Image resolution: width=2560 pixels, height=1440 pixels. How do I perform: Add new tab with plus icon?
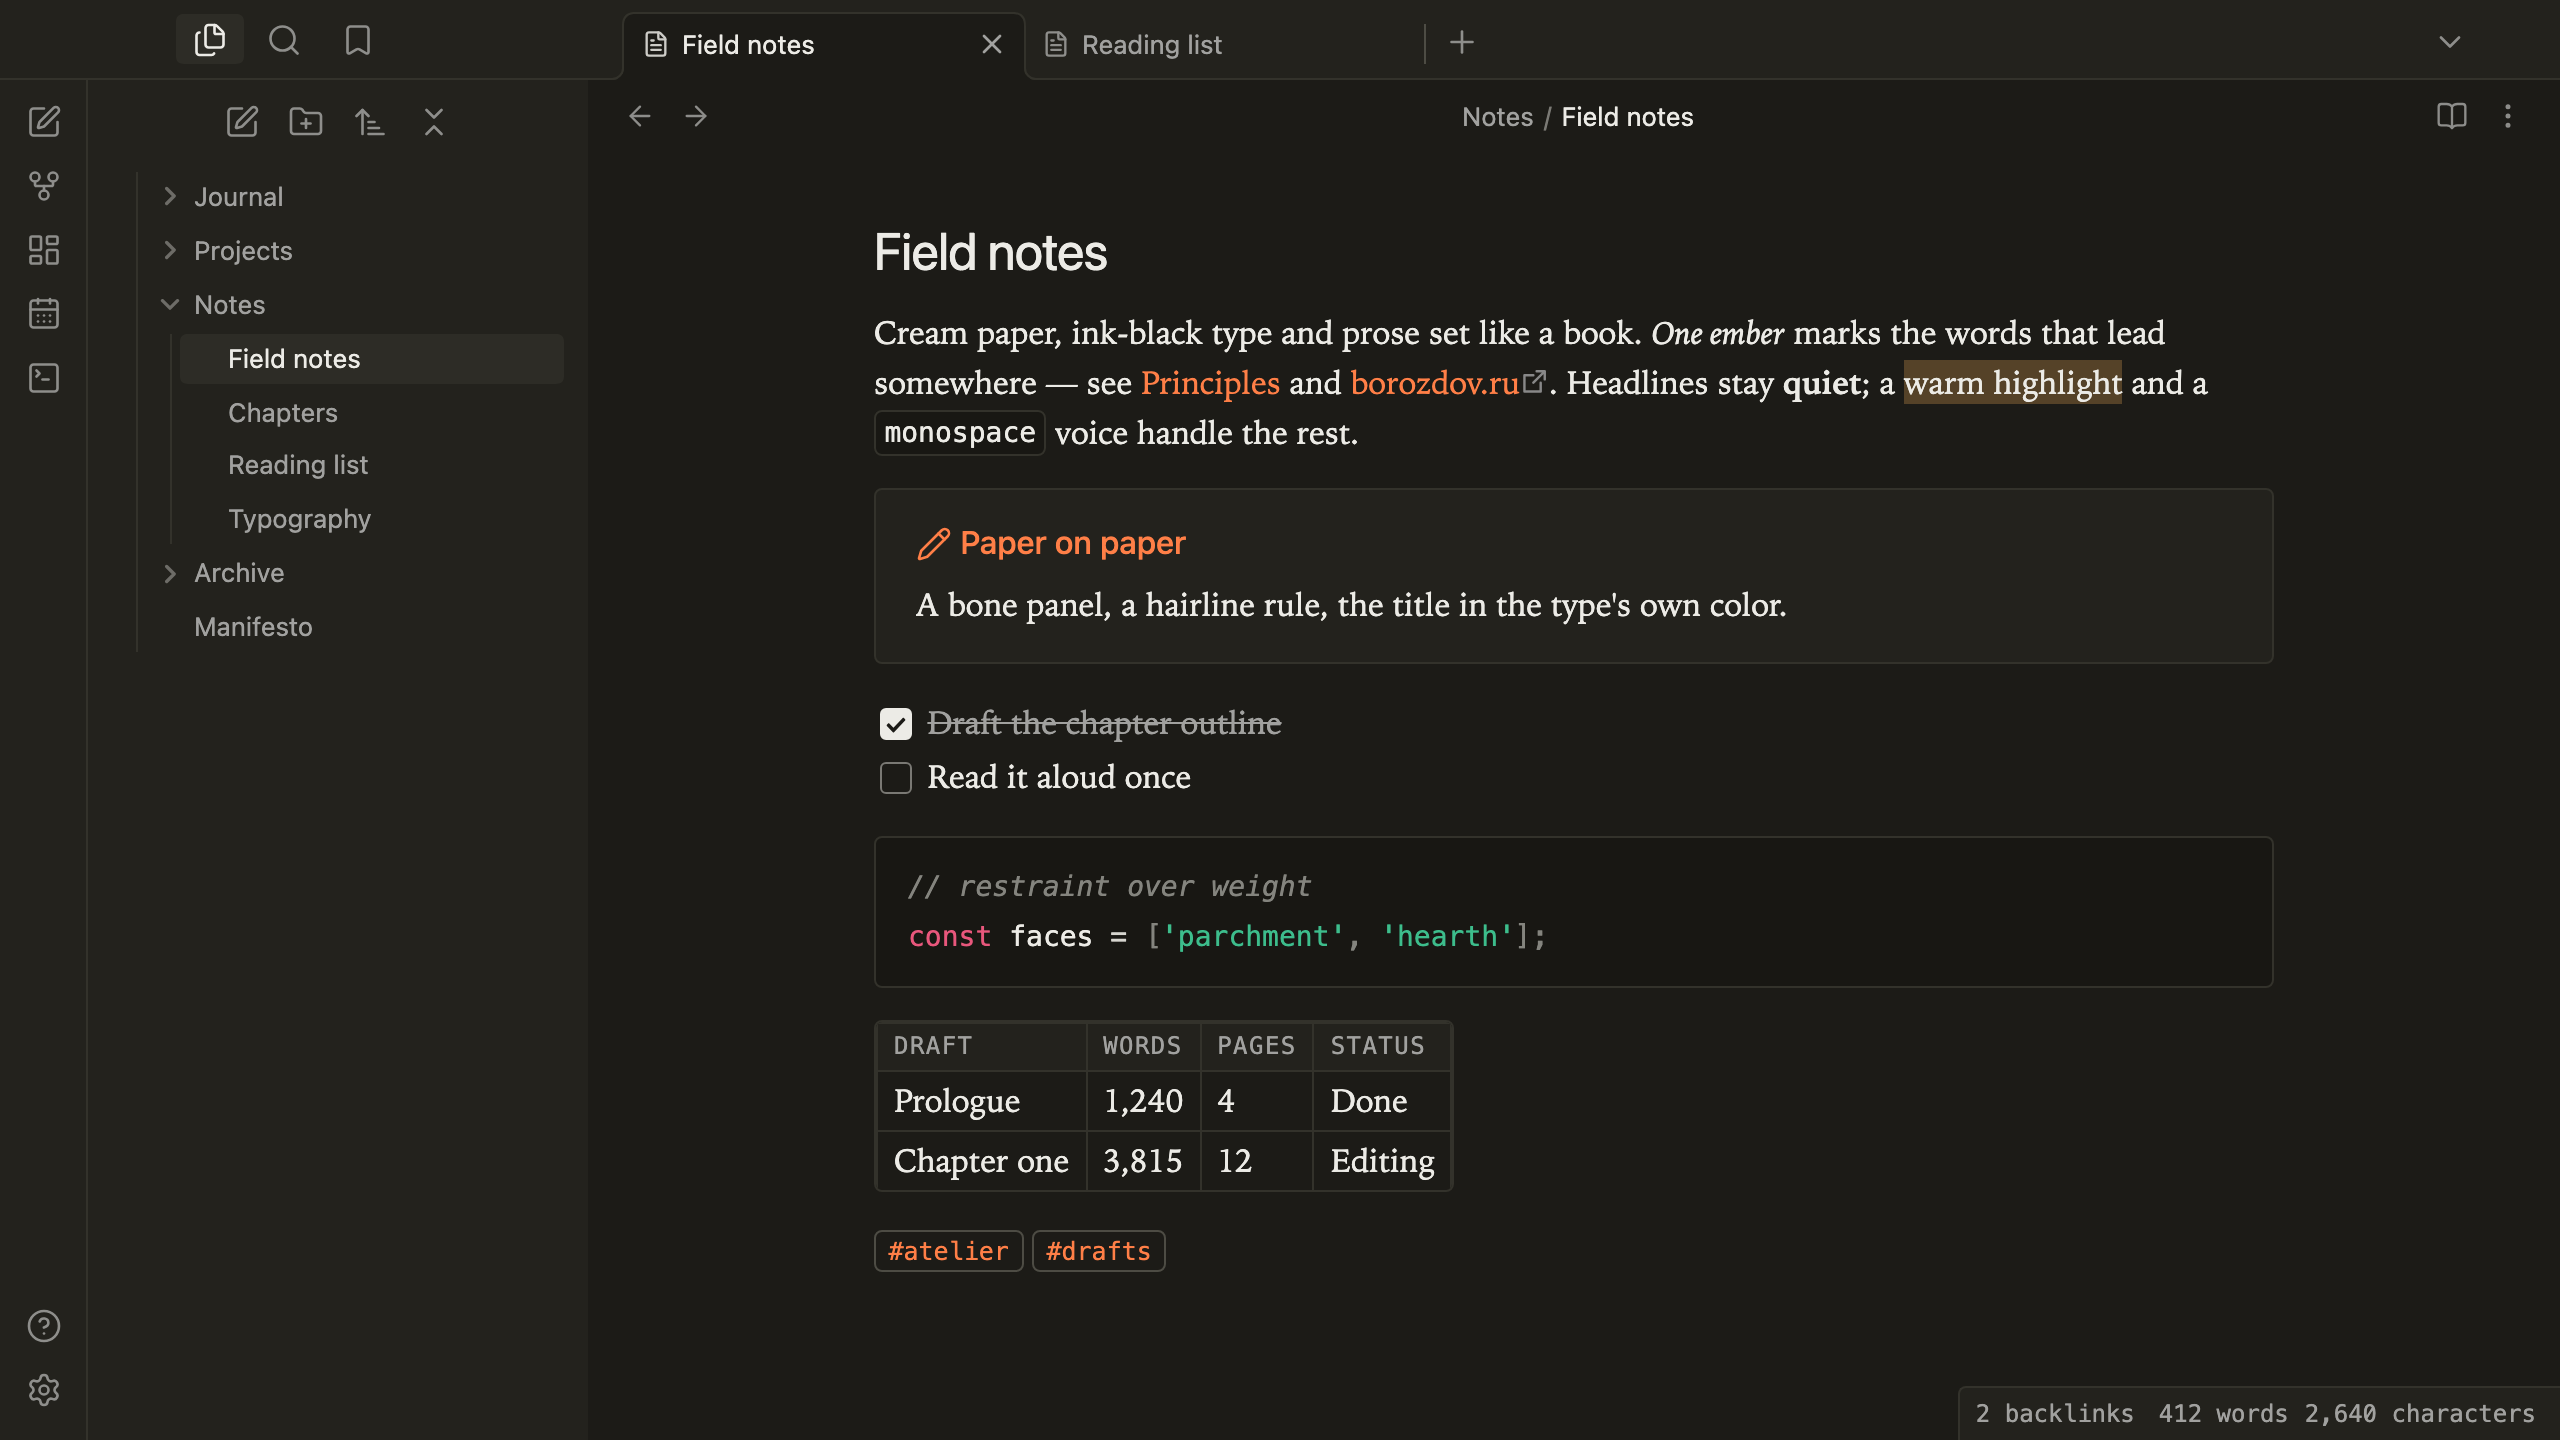point(1462,42)
